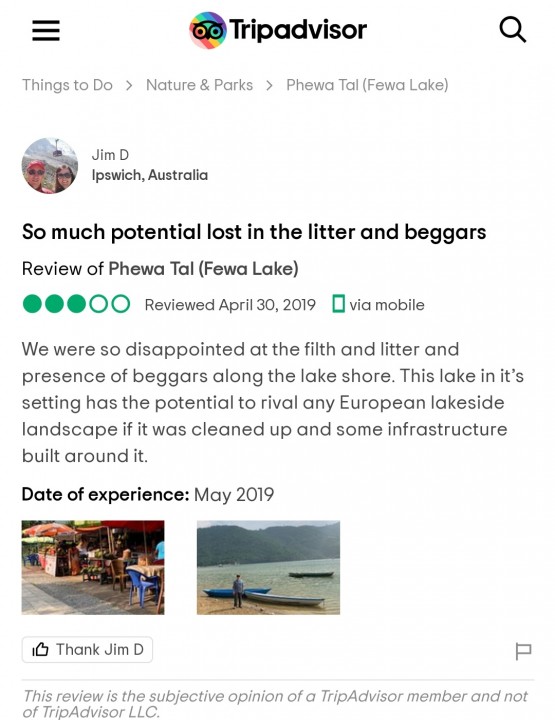The width and height of the screenshot is (555, 720).
Task: Click the mobile phone icon beside via mobile
Action: coord(338,304)
